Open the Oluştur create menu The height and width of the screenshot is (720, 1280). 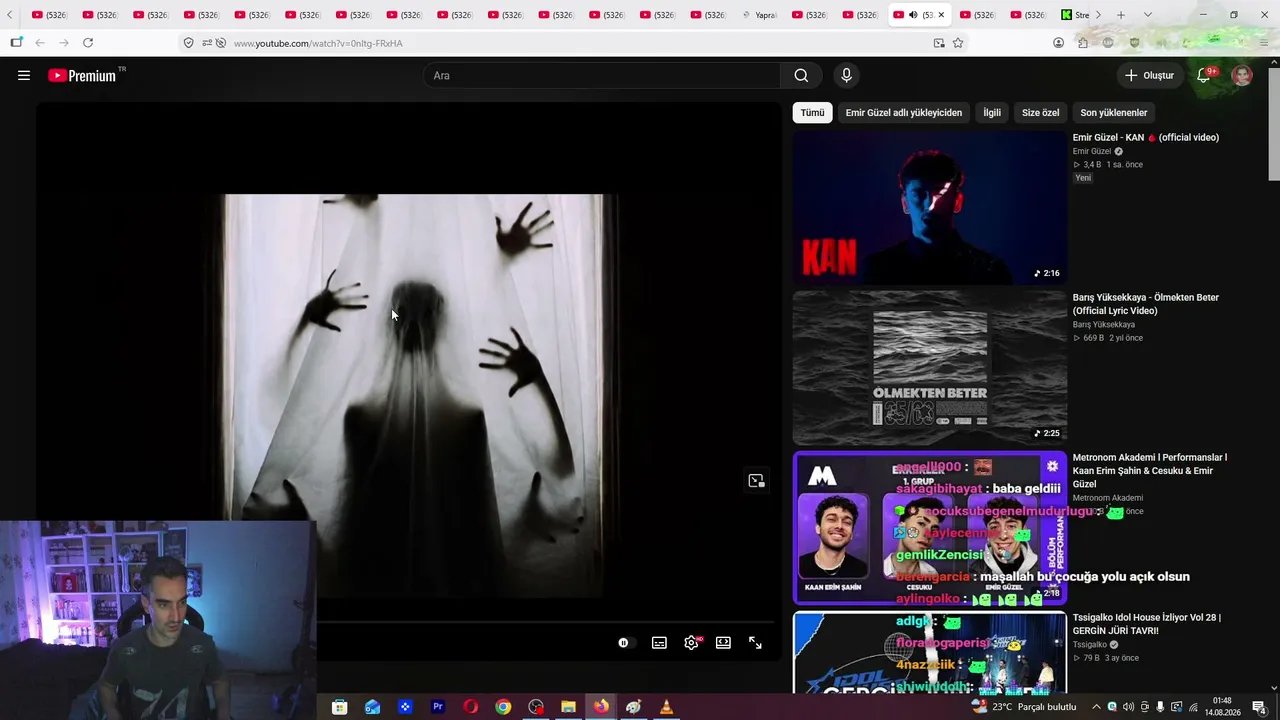point(1149,75)
